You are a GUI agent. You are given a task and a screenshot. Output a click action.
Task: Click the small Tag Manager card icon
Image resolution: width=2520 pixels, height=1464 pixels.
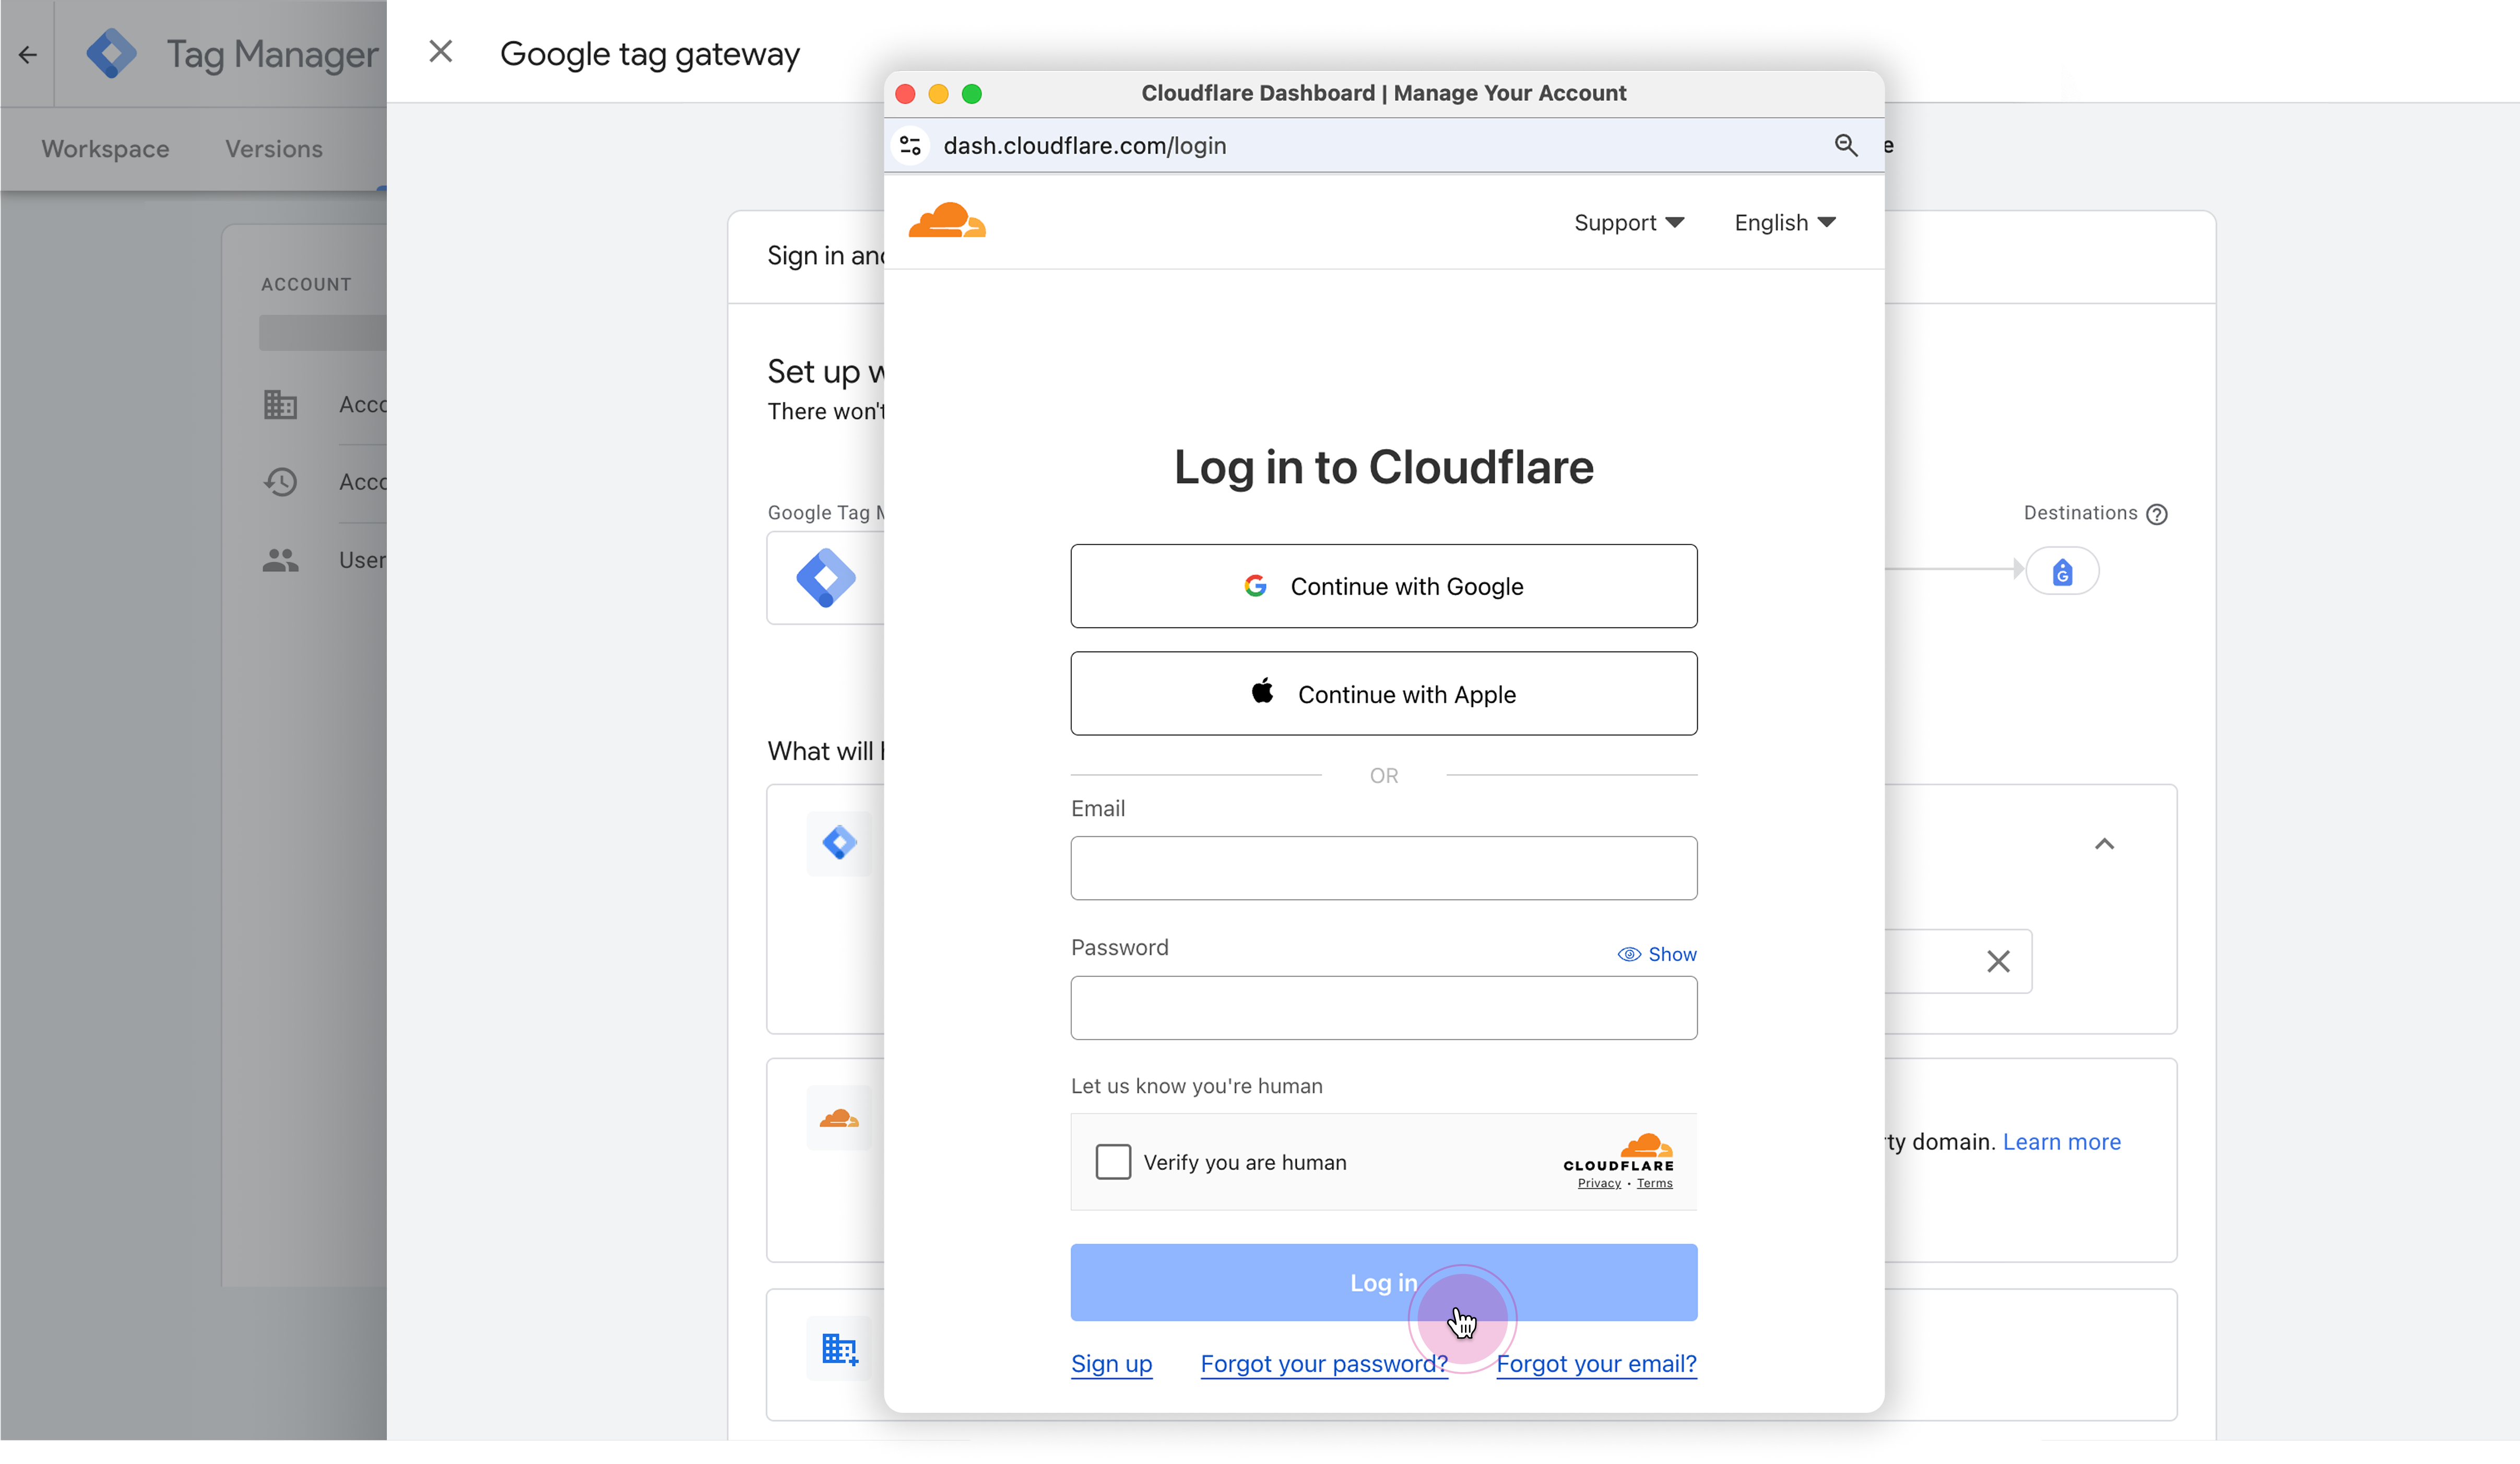(839, 844)
